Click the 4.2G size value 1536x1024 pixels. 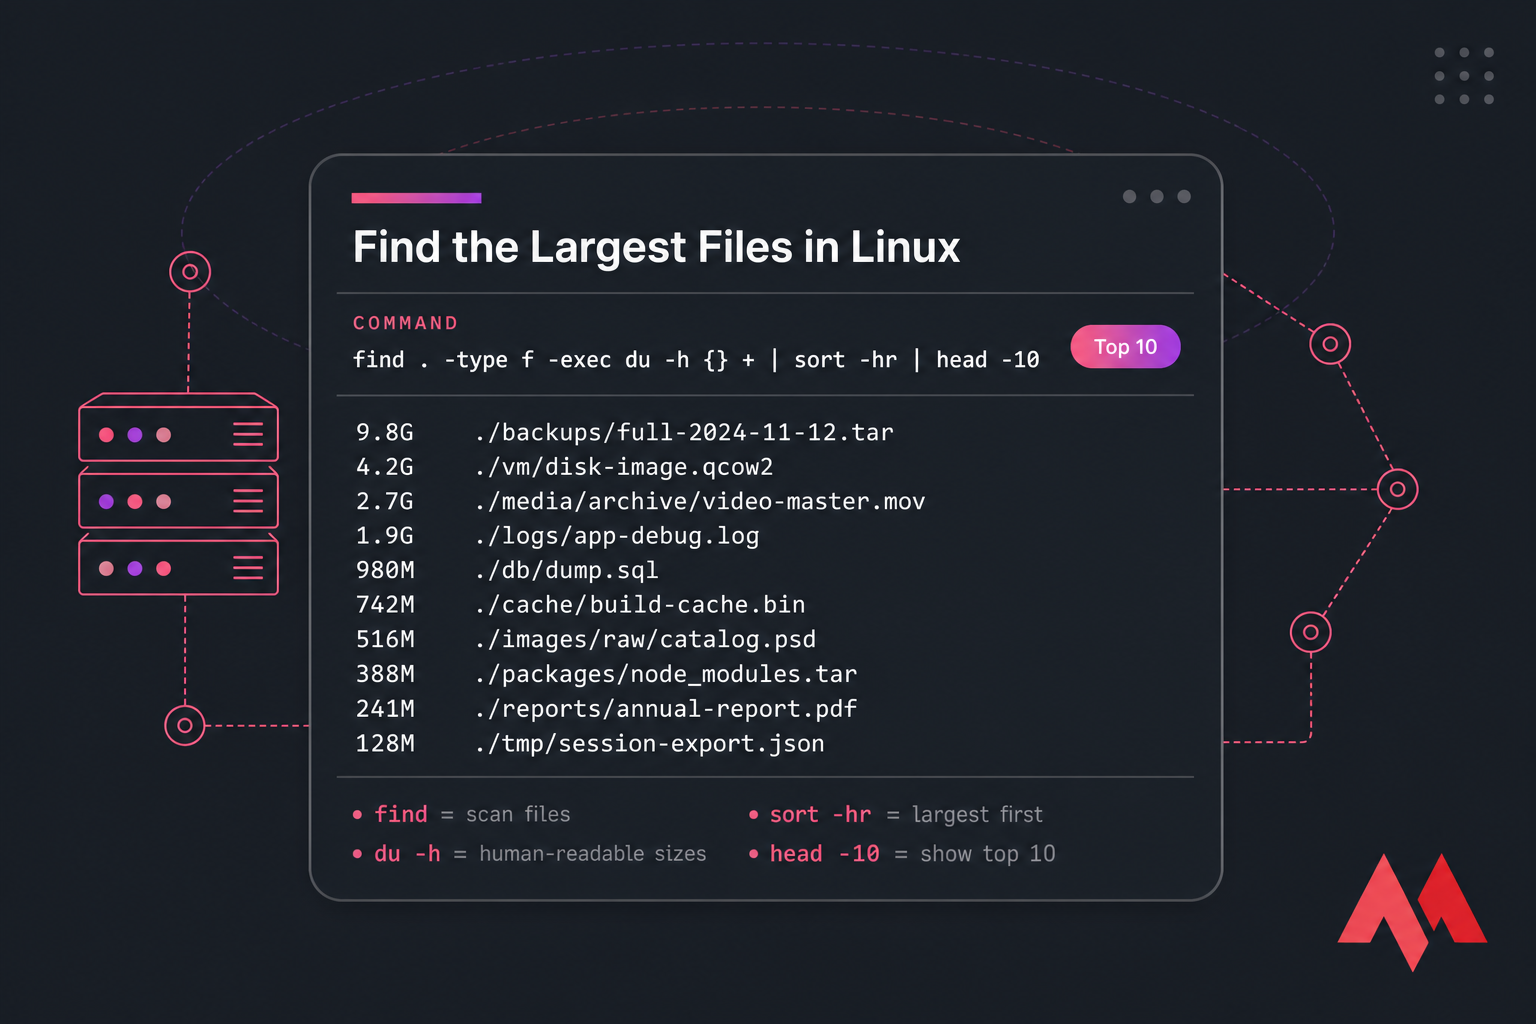pyautogui.click(x=385, y=467)
